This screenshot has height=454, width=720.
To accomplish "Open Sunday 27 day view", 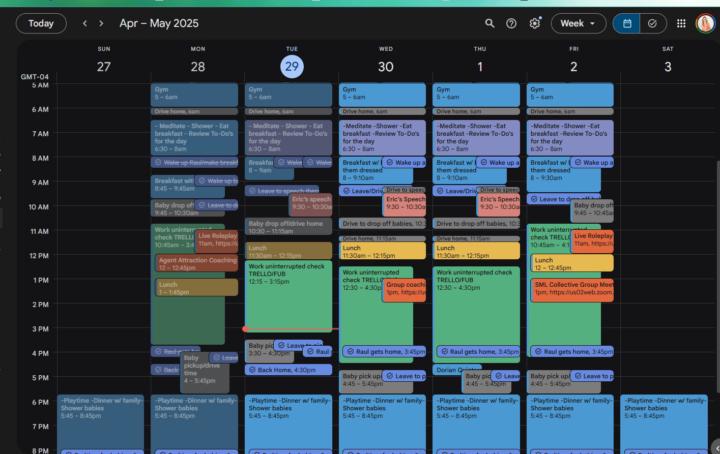I will coord(104,67).
